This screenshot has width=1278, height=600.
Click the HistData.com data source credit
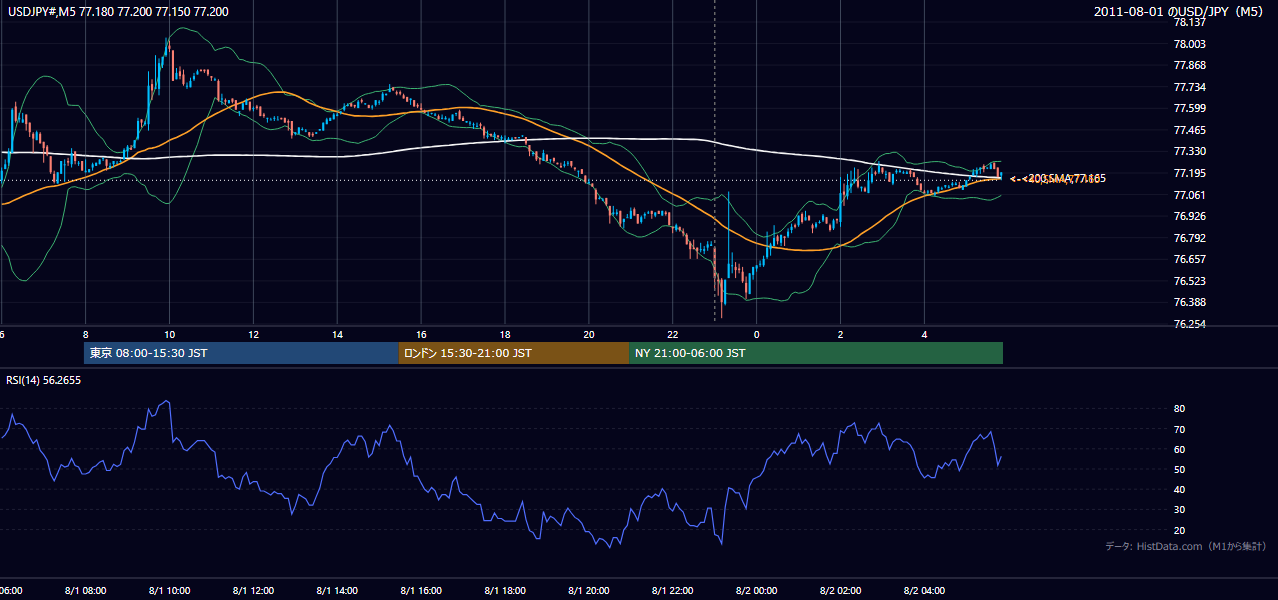click(x=1185, y=546)
